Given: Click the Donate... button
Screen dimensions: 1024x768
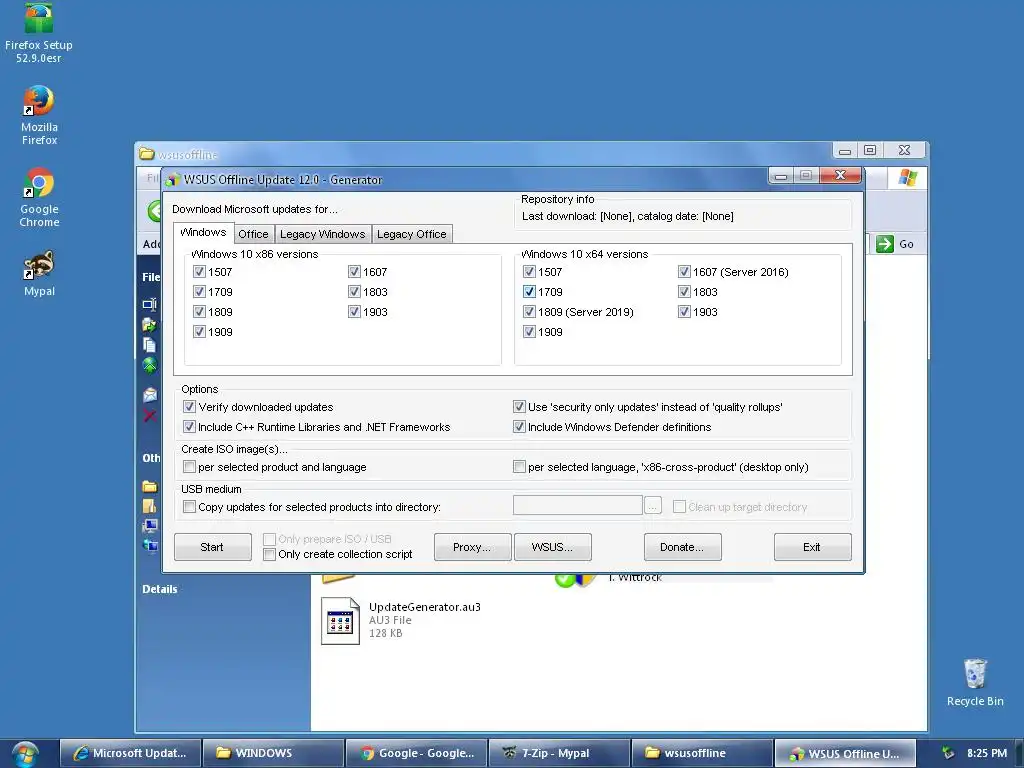Looking at the screenshot, I should pos(682,547).
